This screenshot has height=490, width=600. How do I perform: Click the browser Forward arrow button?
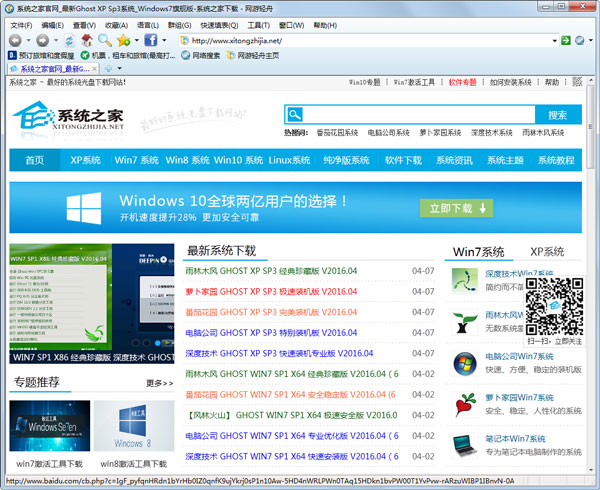[41, 40]
